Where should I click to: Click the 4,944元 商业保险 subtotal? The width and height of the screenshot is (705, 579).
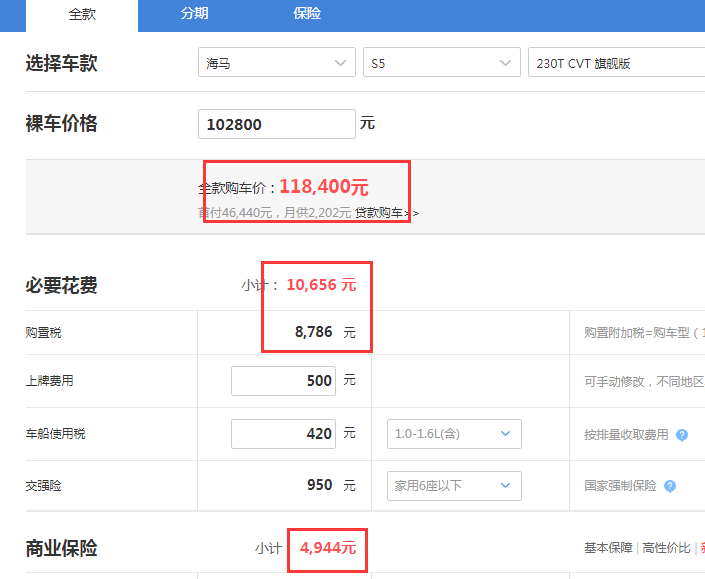328,548
